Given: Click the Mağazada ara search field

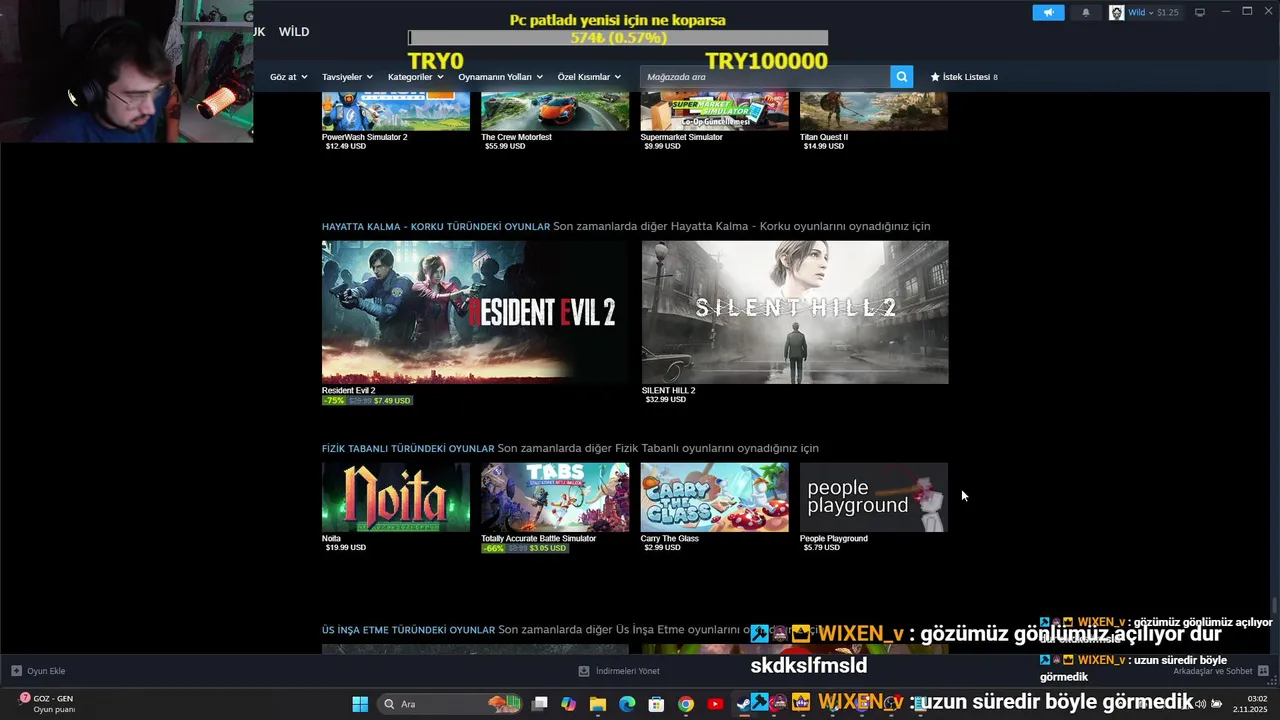Looking at the screenshot, I should (x=765, y=77).
